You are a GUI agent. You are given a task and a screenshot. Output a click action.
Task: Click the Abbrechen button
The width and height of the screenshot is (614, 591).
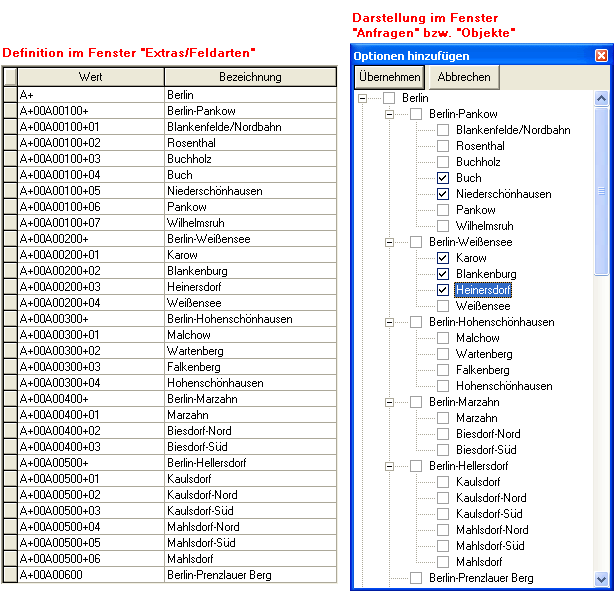[464, 77]
